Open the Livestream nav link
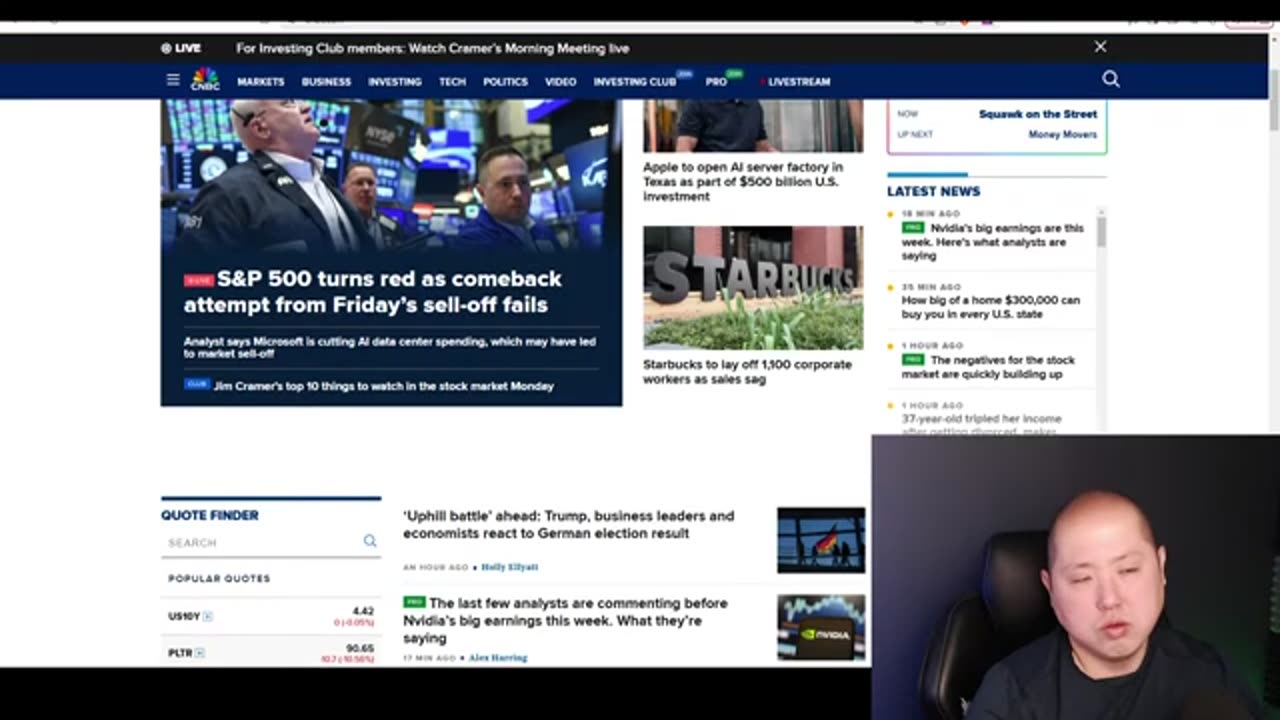Viewport: 1280px width, 720px height. (x=799, y=82)
